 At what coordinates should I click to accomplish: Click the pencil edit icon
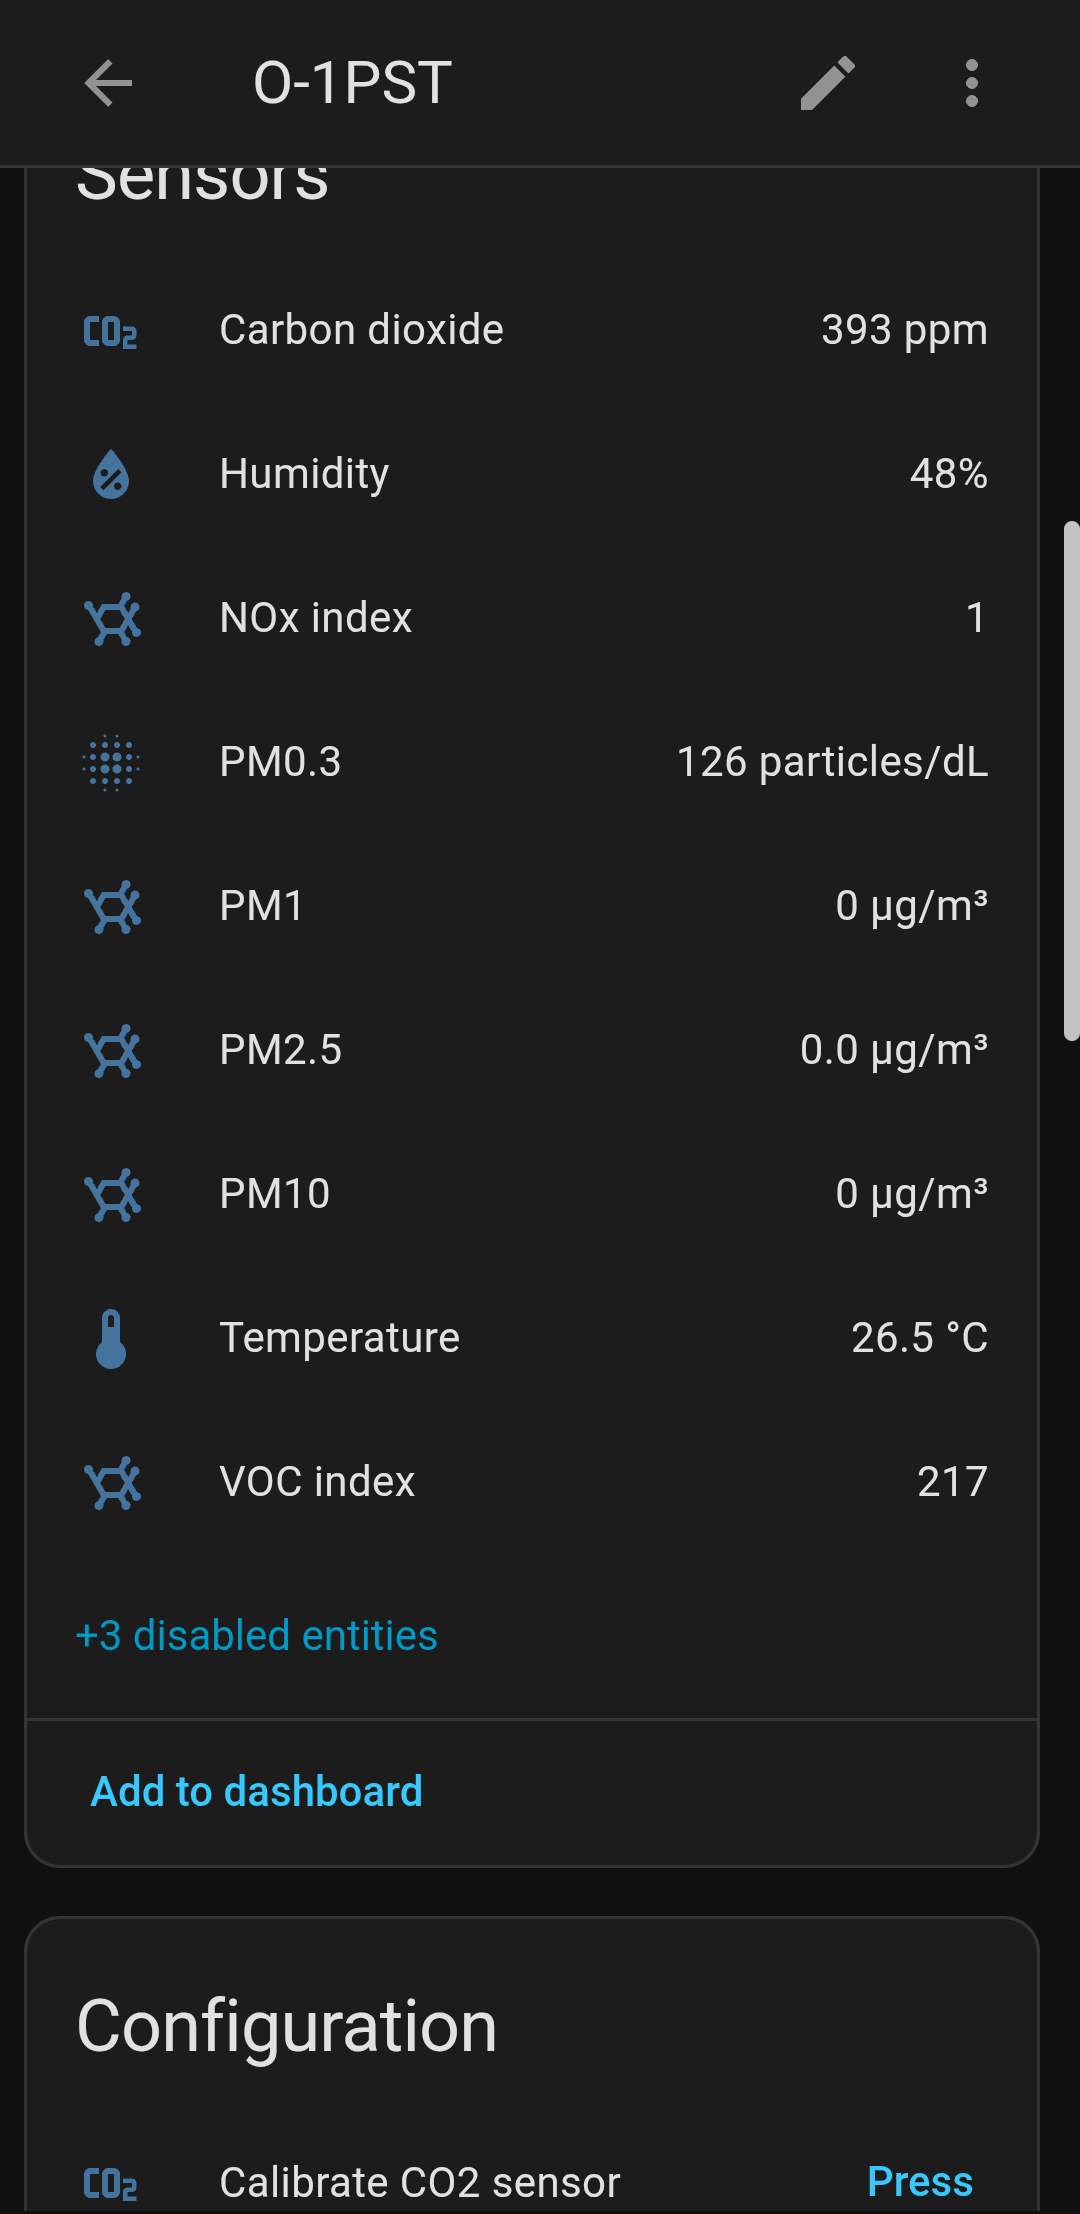(x=828, y=83)
